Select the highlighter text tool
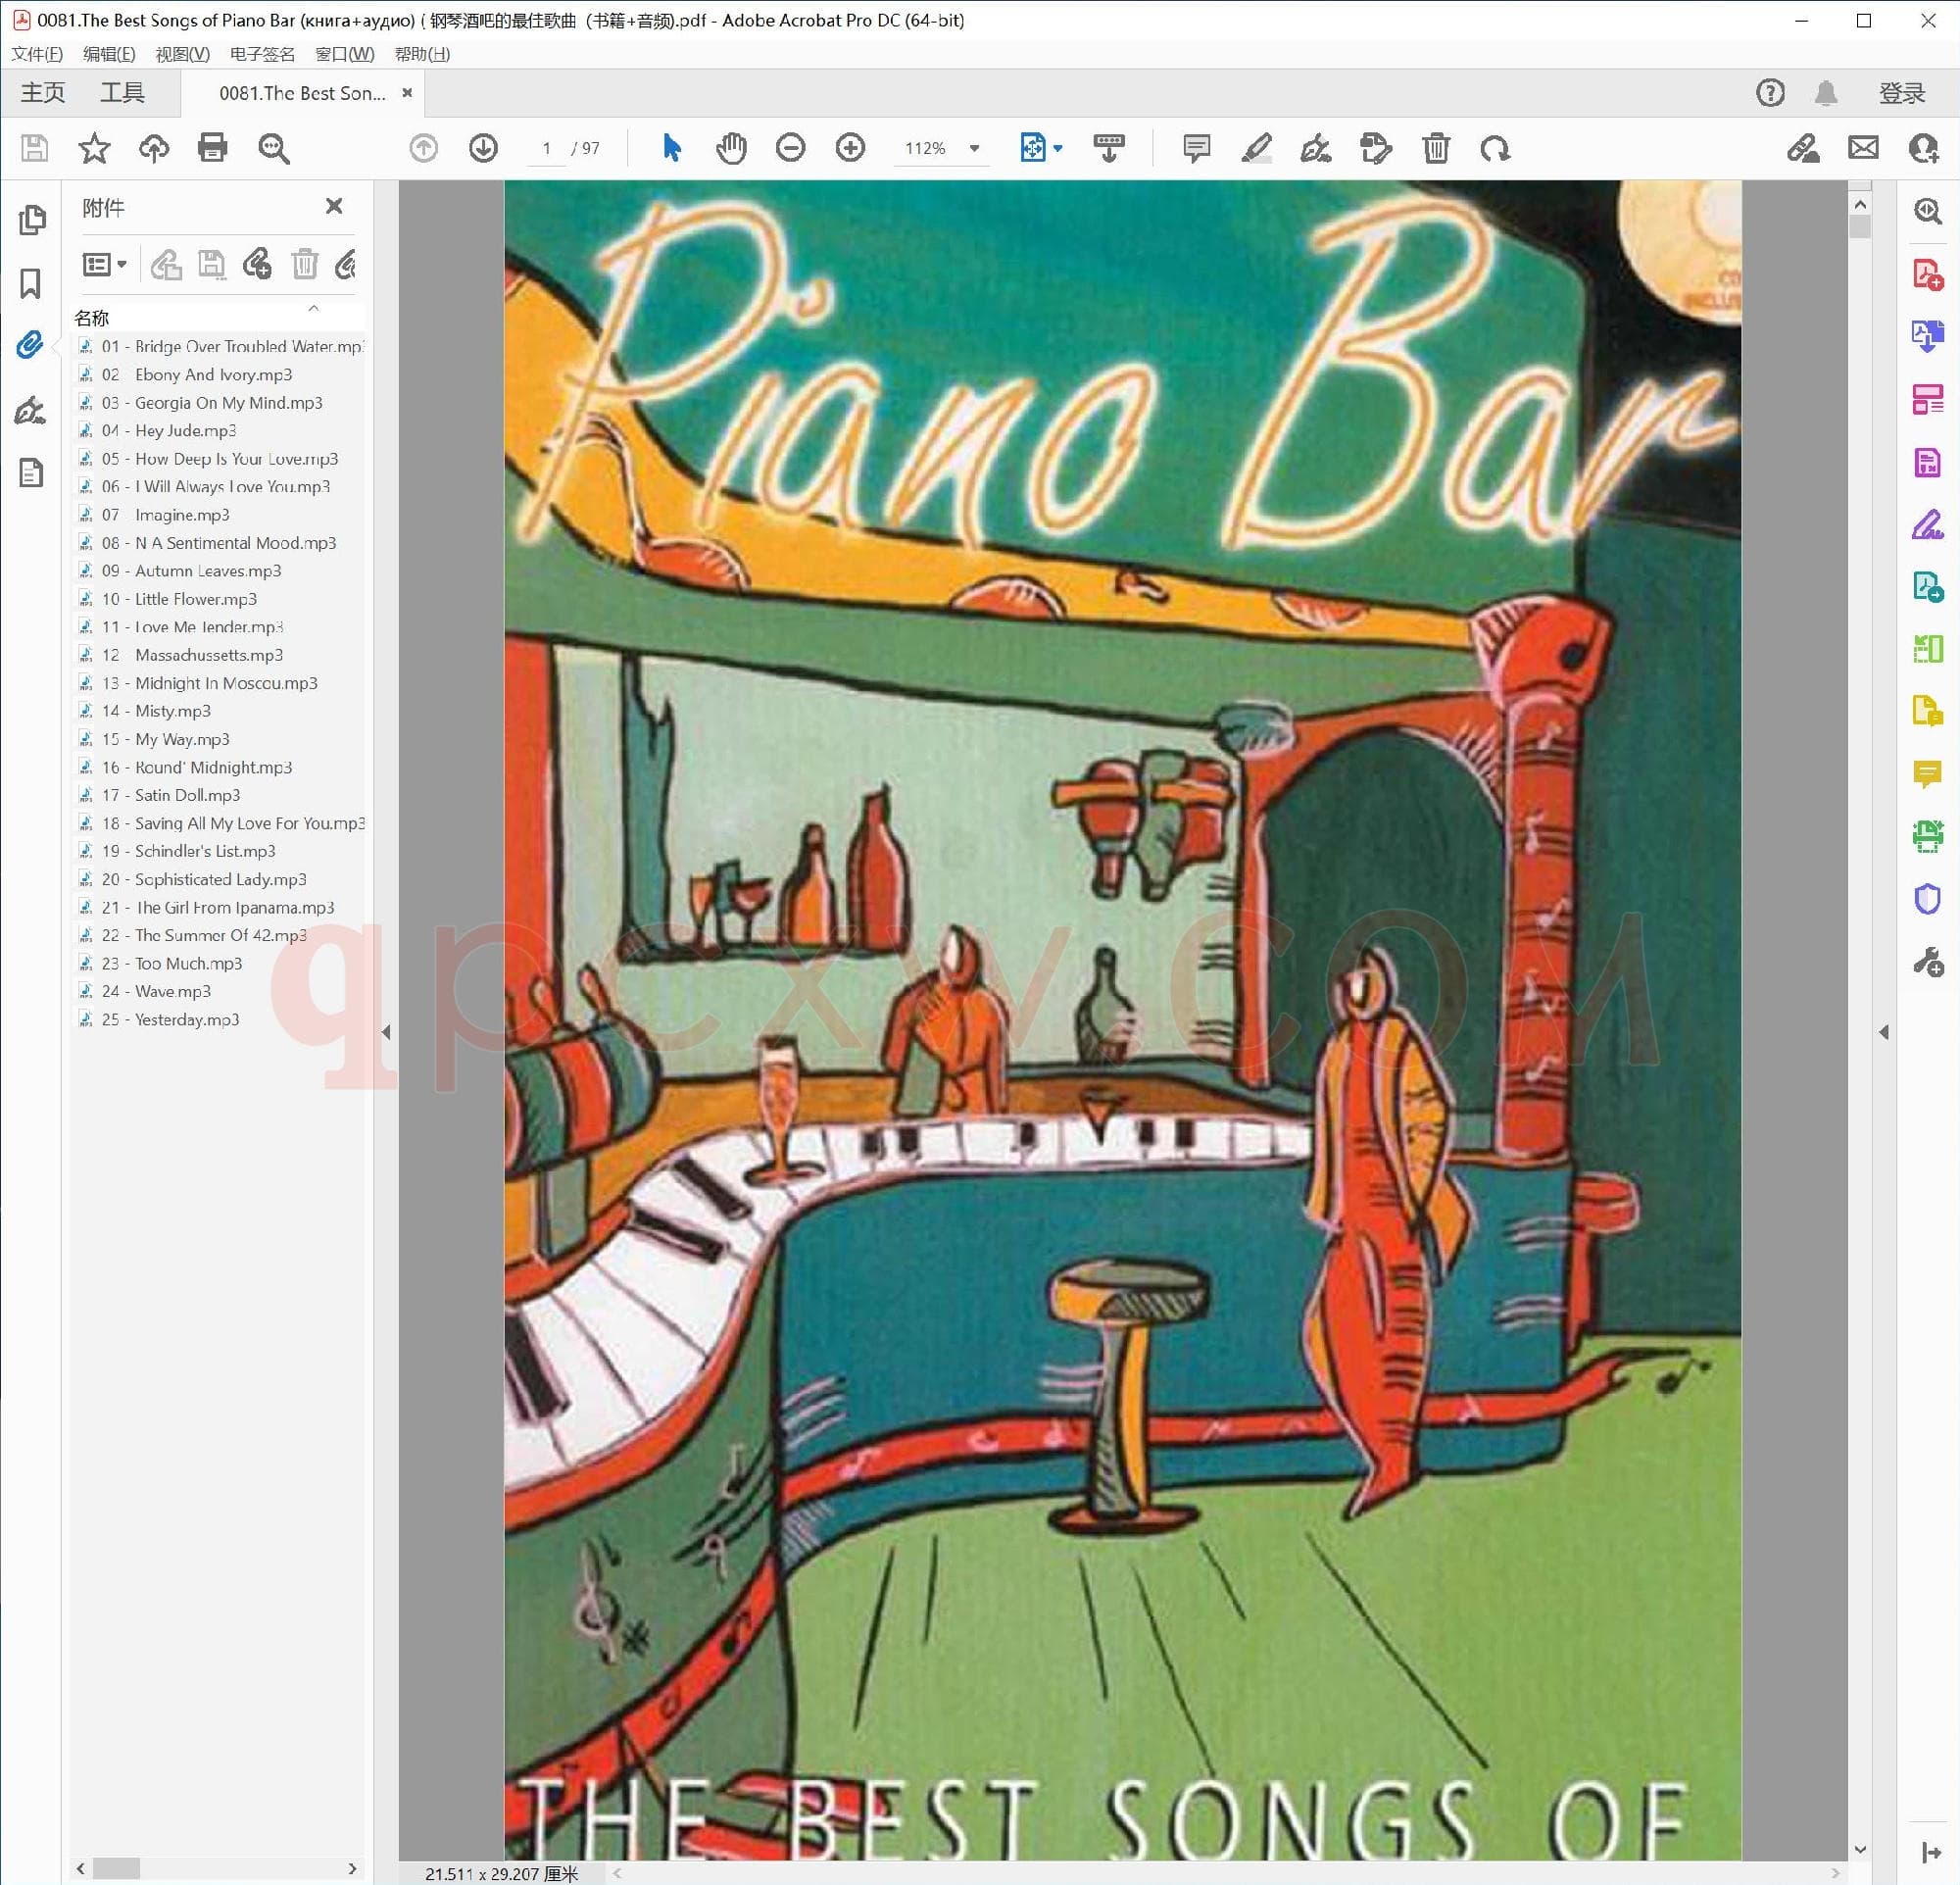 click(x=1256, y=148)
